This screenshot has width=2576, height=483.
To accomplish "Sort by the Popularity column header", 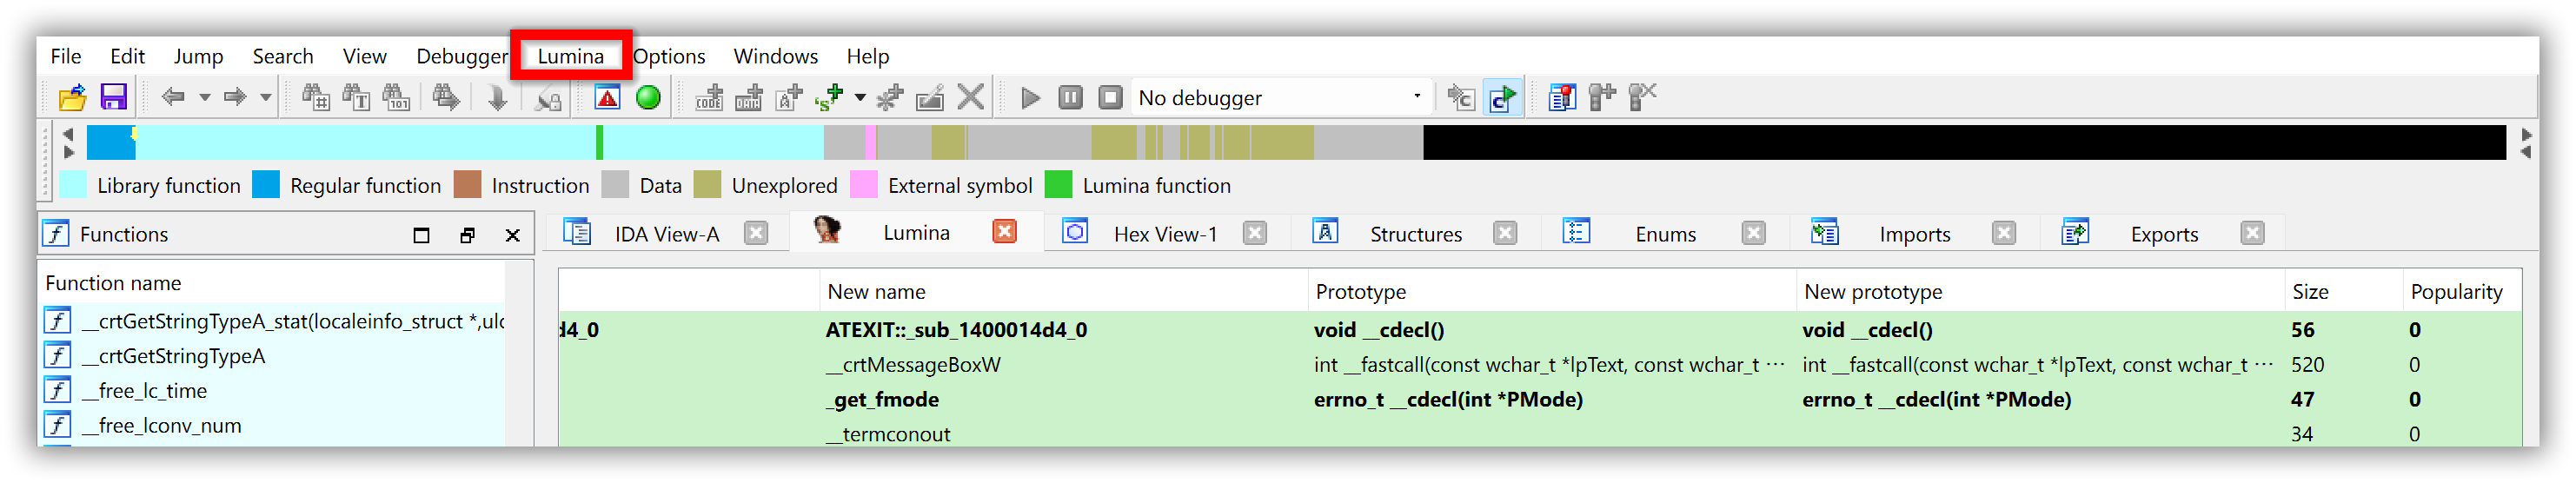I will tap(2456, 292).
